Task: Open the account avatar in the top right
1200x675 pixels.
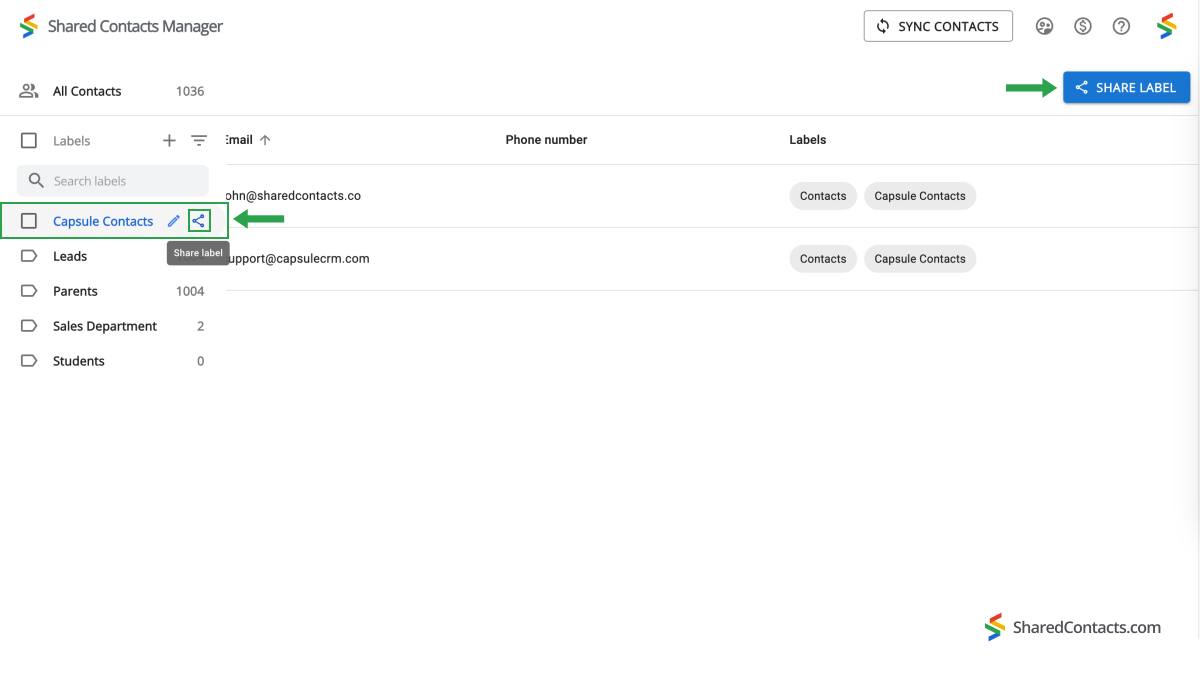Action: pyautogui.click(x=1167, y=27)
